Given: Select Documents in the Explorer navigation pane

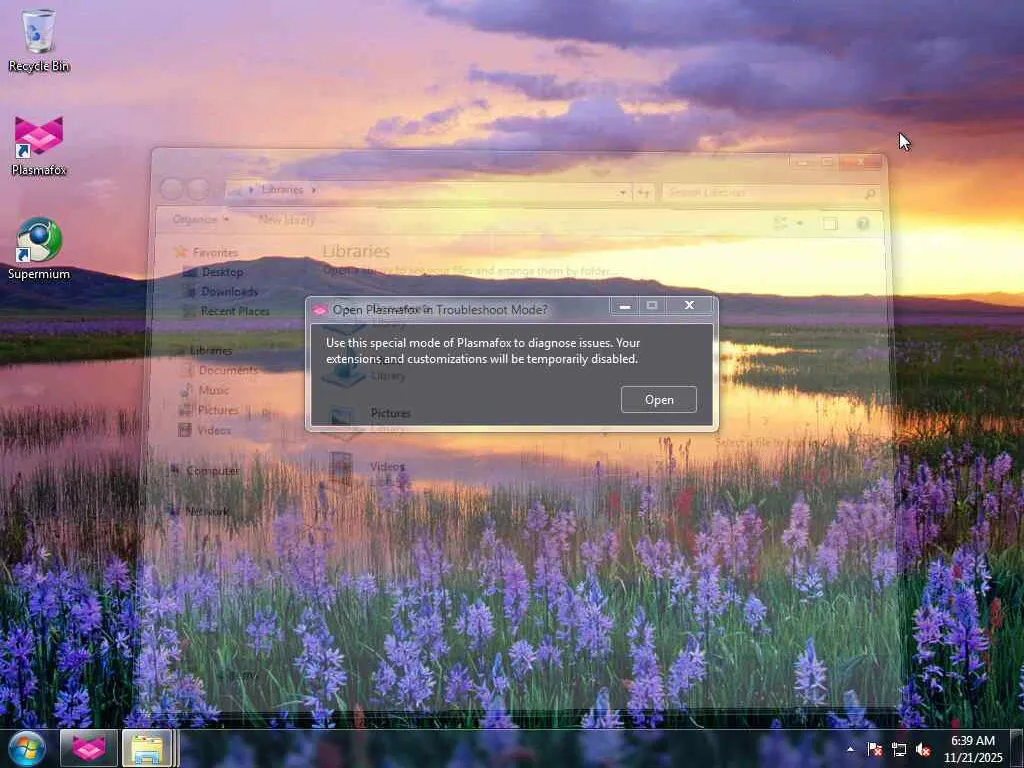Looking at the screenshot, I should (219, 370).
